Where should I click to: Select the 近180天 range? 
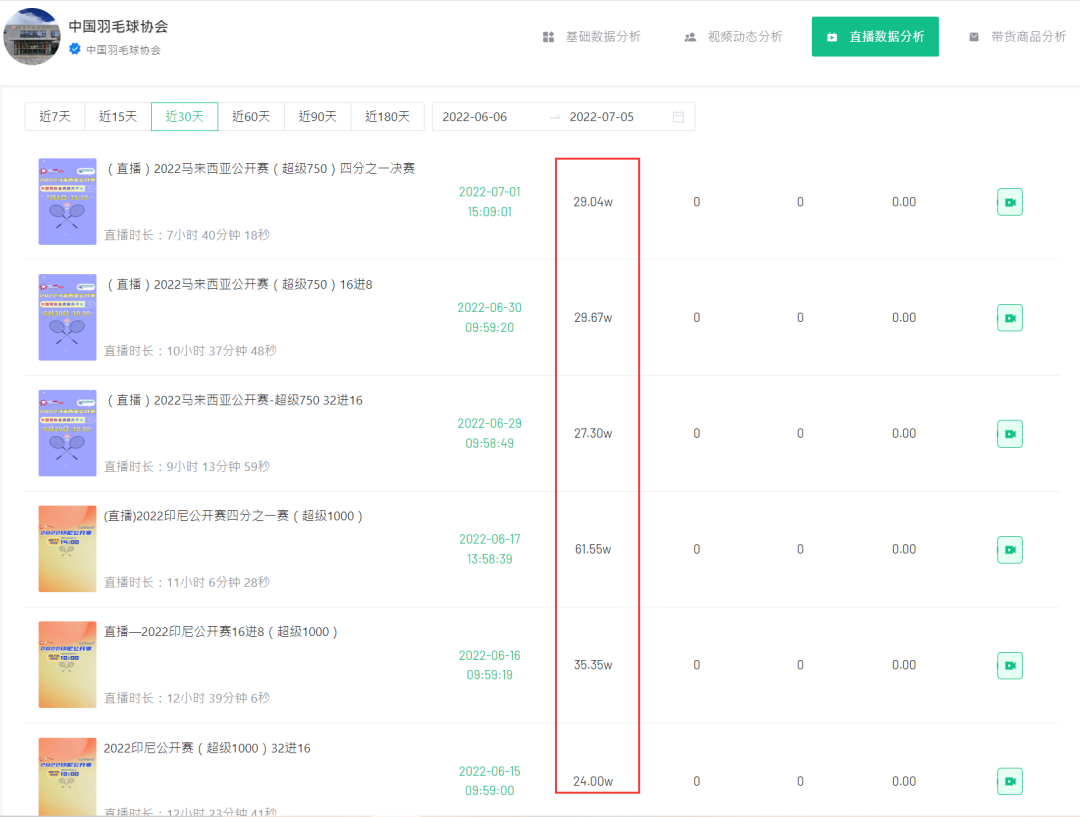tap(387, 116)
